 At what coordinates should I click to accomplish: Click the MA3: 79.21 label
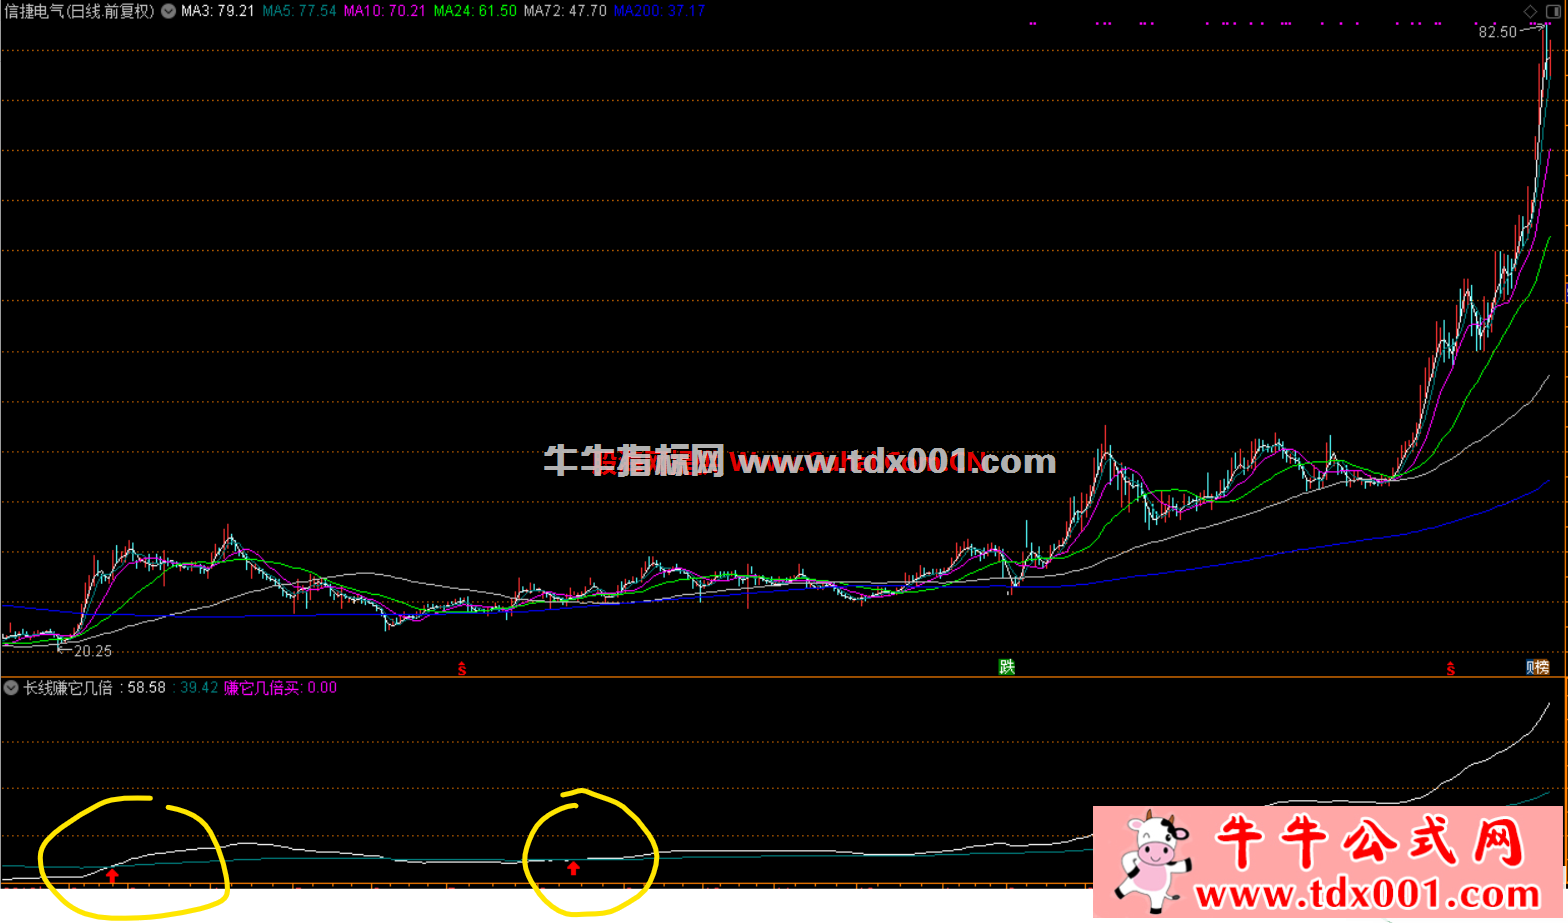[217, 11]
